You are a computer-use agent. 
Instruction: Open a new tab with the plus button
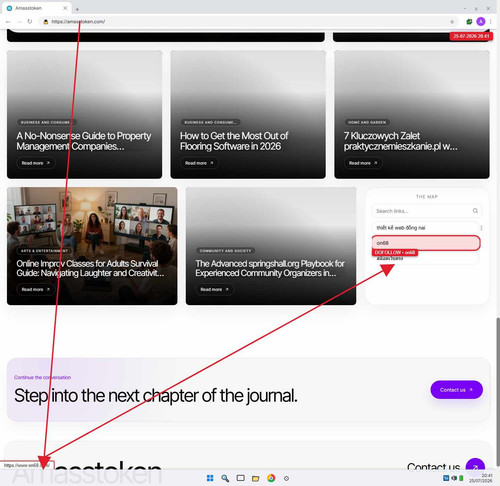pos(77,9)
